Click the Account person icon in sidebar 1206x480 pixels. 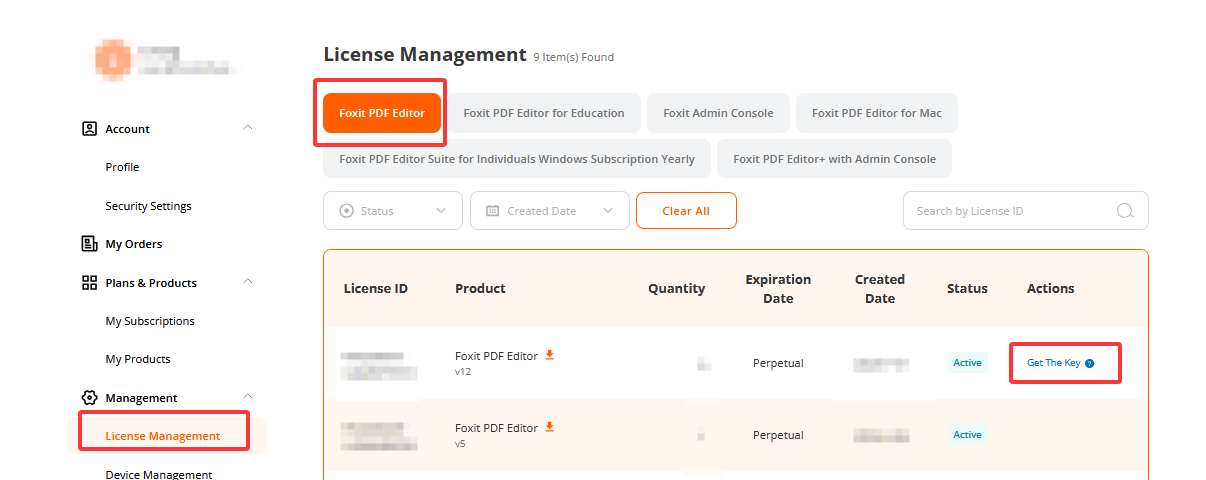(x=89, y=128)
